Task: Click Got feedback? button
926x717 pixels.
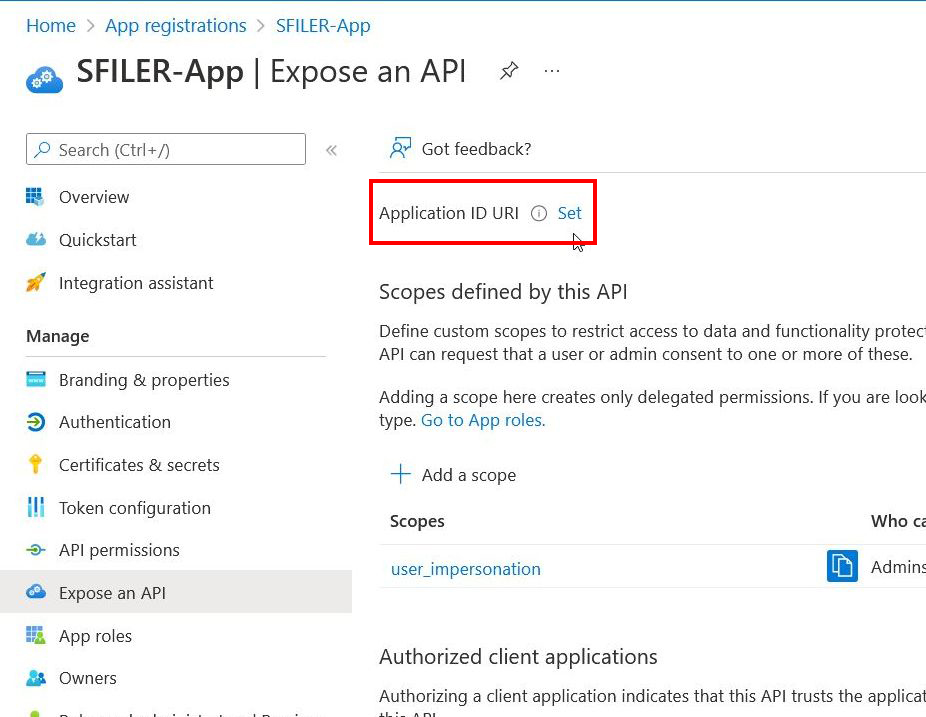Action: coord(461,149)
